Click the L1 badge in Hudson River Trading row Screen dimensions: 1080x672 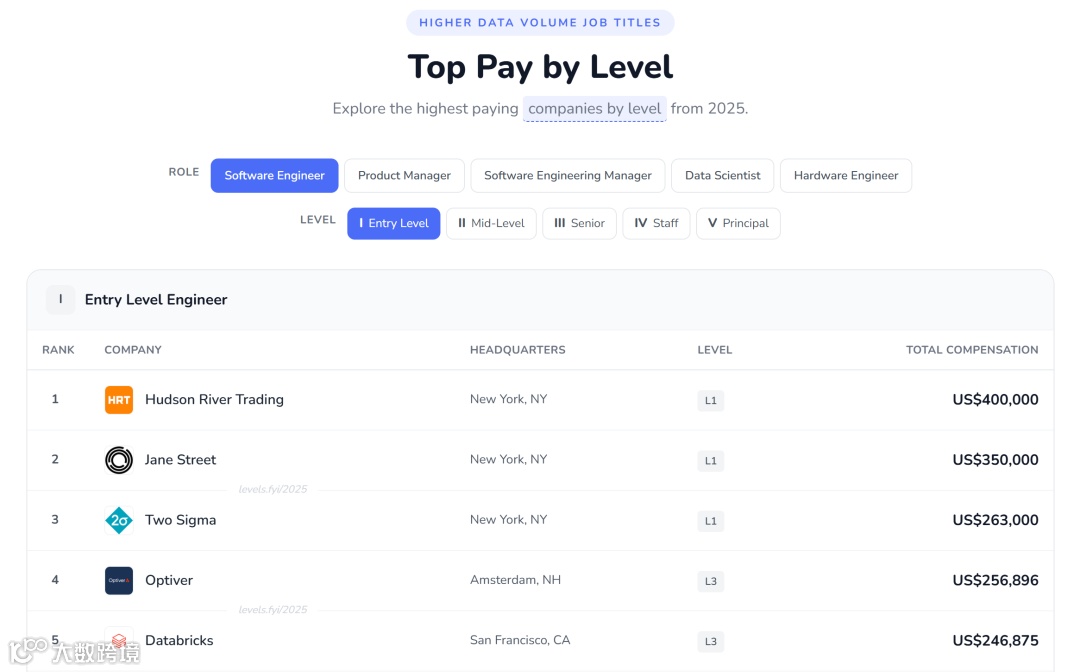point(711,401)
